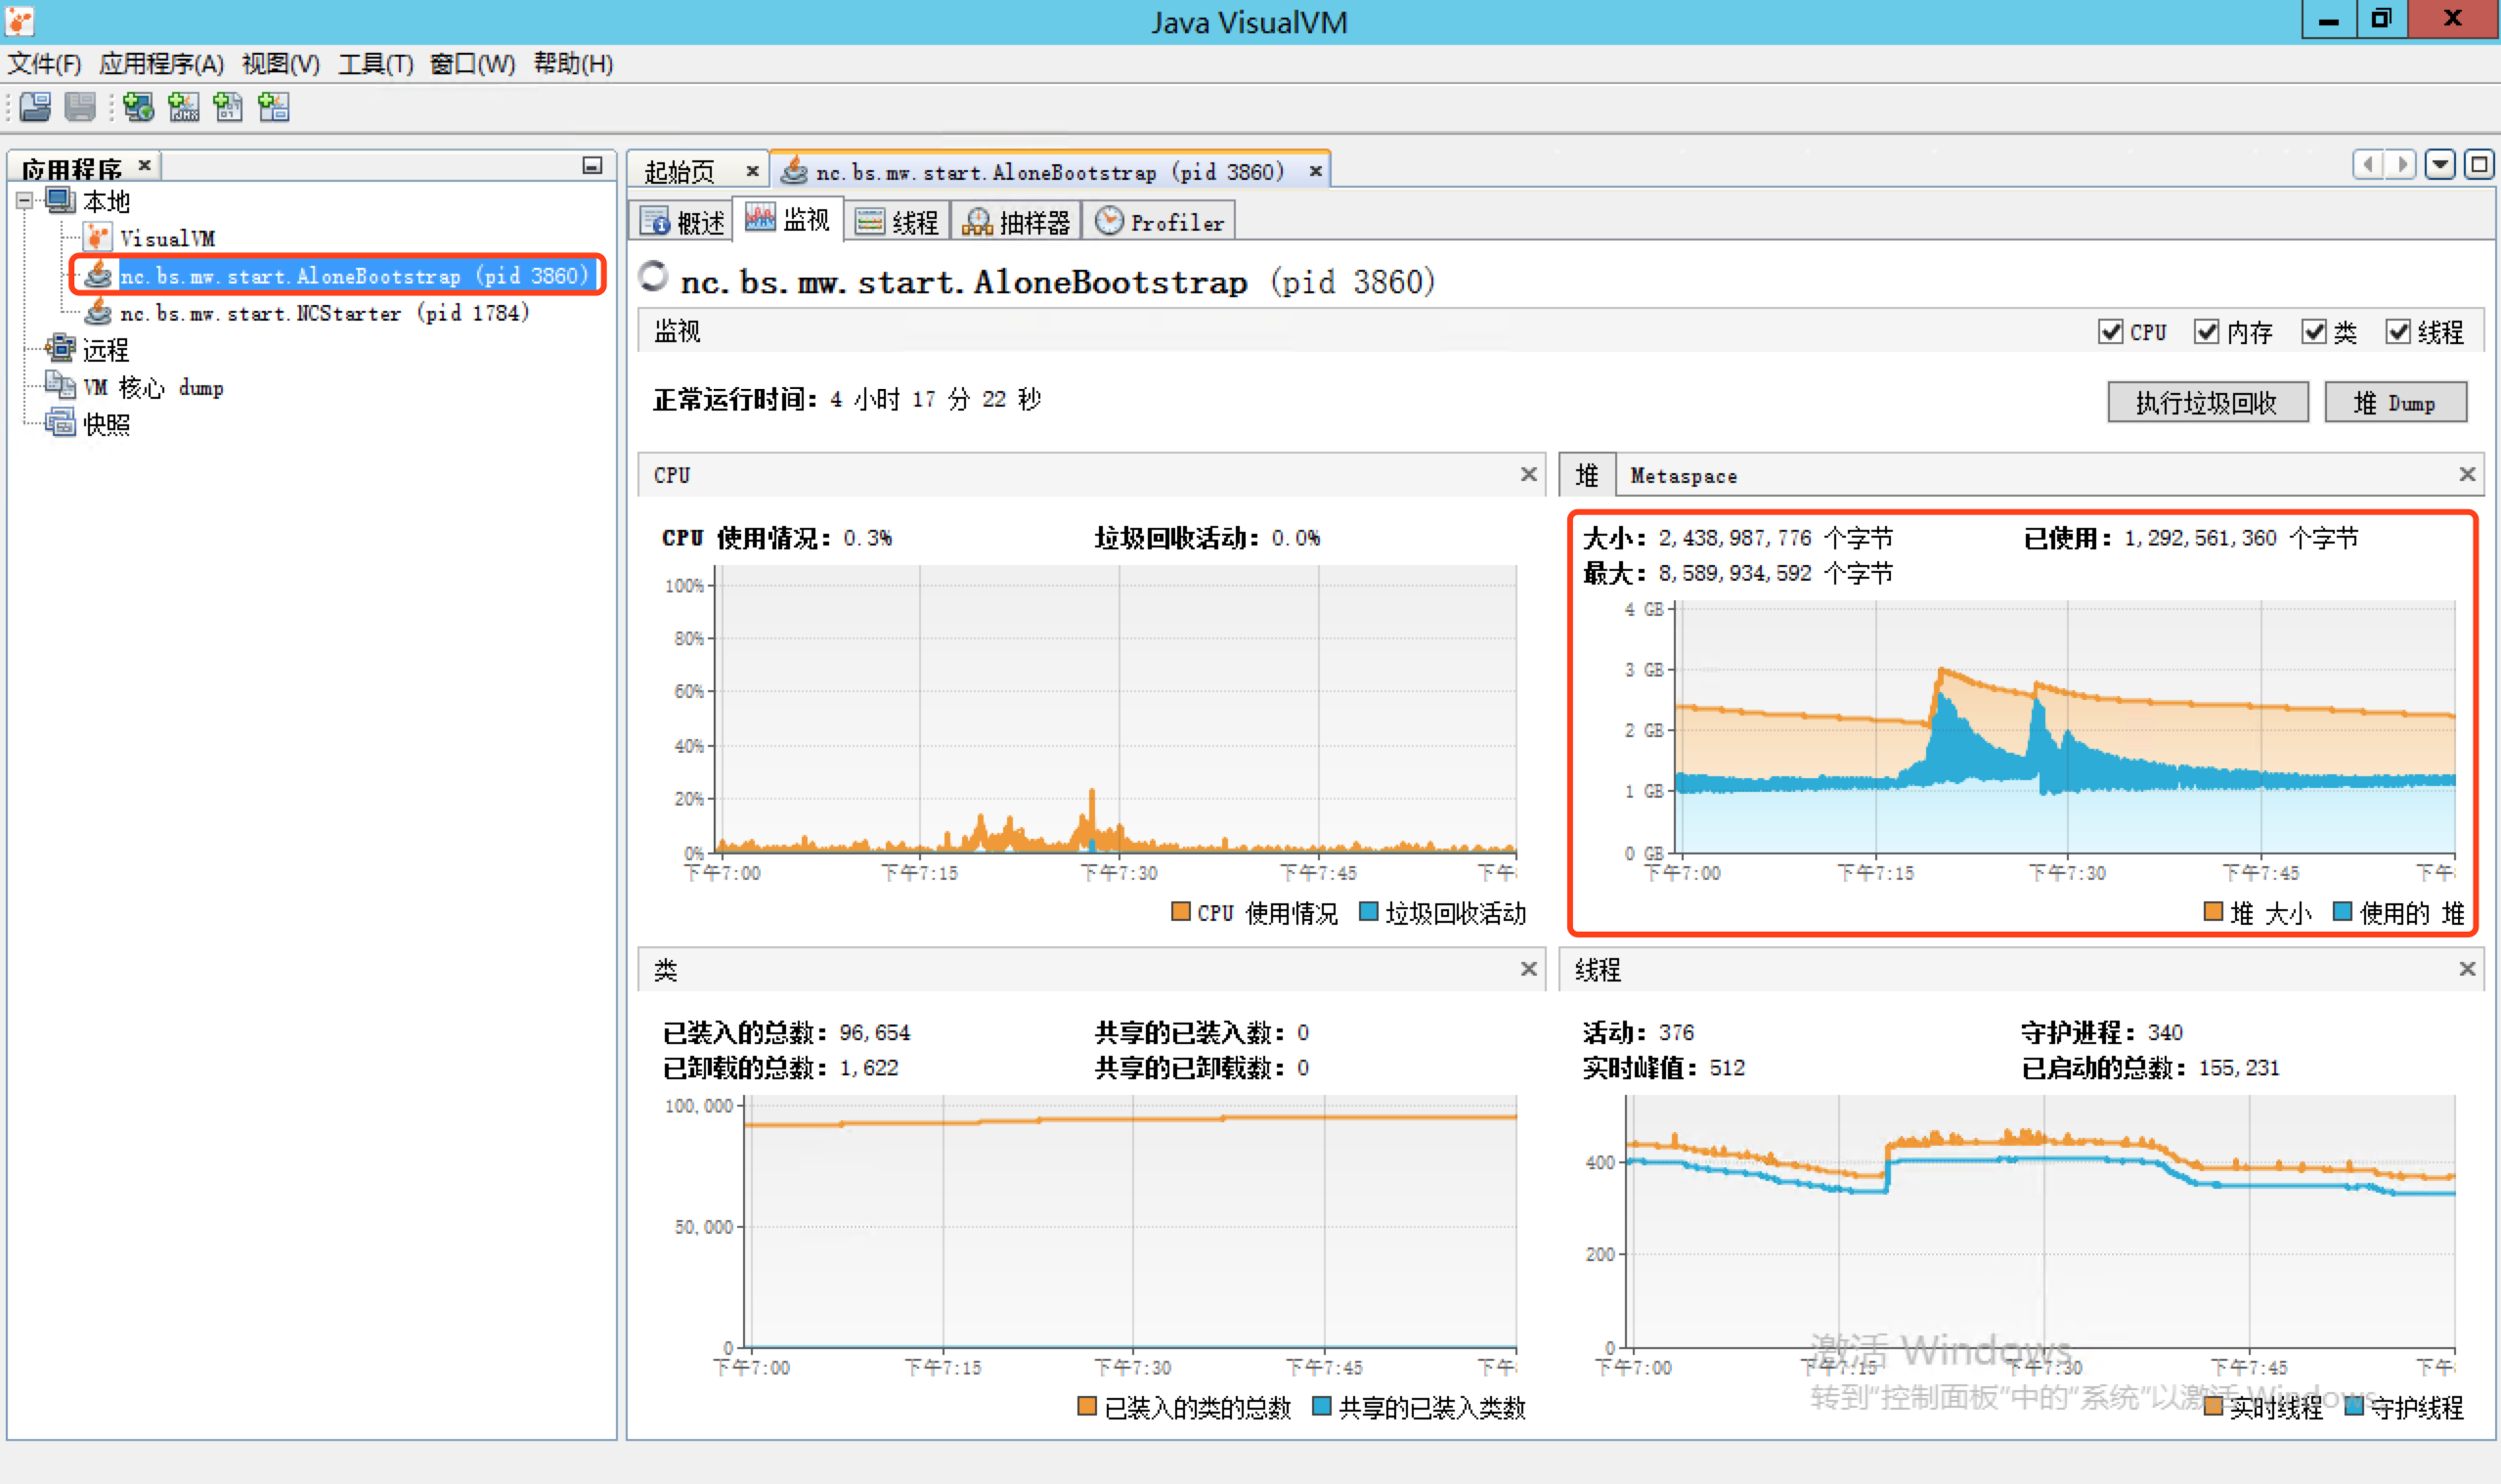Switch to the Metaspace sub-tab
Image resolution: width=2501 pixels, height=1484 pixels.
pyautogui.click(x=1684, y=476)
